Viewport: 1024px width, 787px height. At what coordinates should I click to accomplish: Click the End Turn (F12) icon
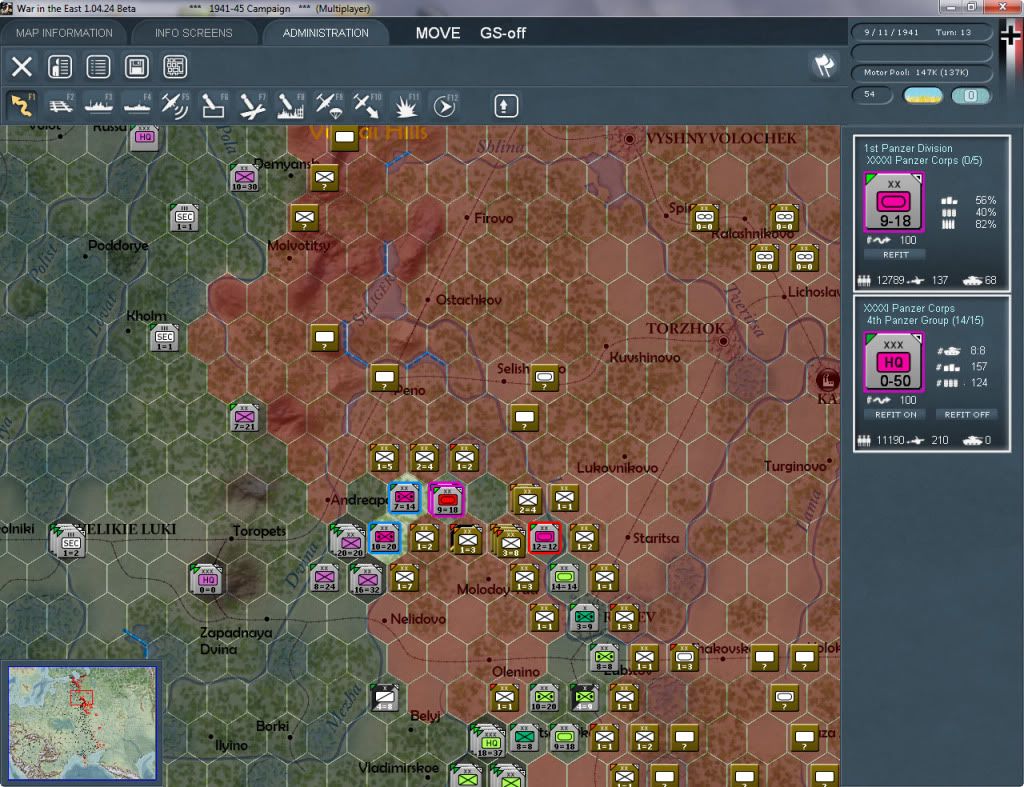point(444,105)
